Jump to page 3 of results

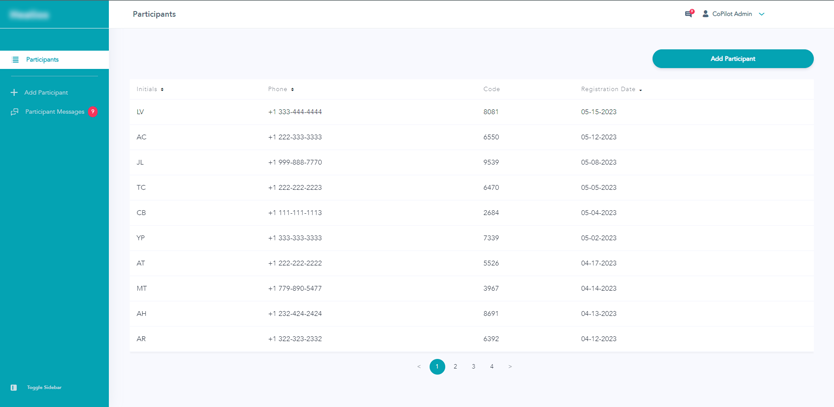tap(474, 367)
